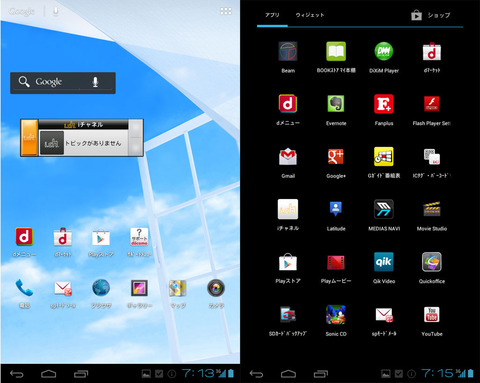Launch Evernote app
Viewport: 480px width, 383px height.
click(x=336, y=104)
